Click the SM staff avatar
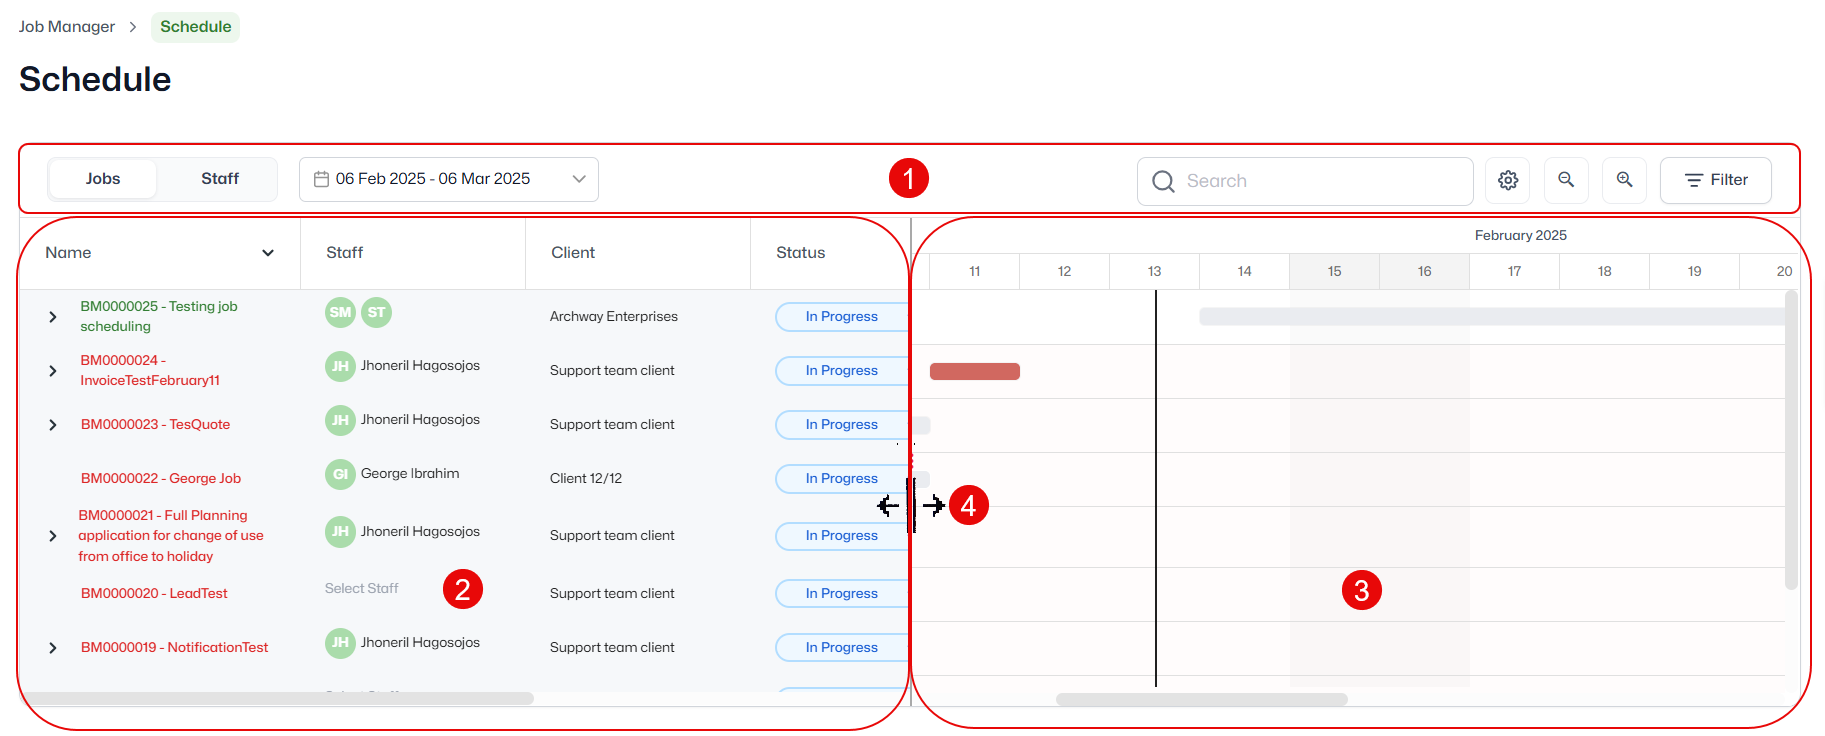This screenshot has width=1825, height=736. coord(340,312)
